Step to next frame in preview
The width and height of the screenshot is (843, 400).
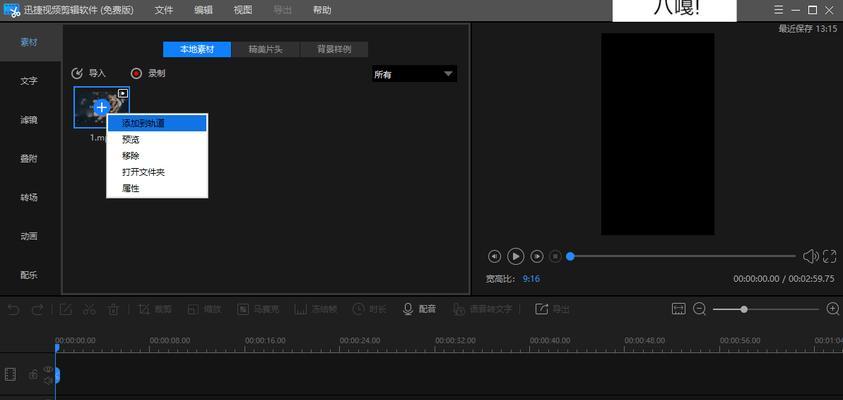point(537,256)
